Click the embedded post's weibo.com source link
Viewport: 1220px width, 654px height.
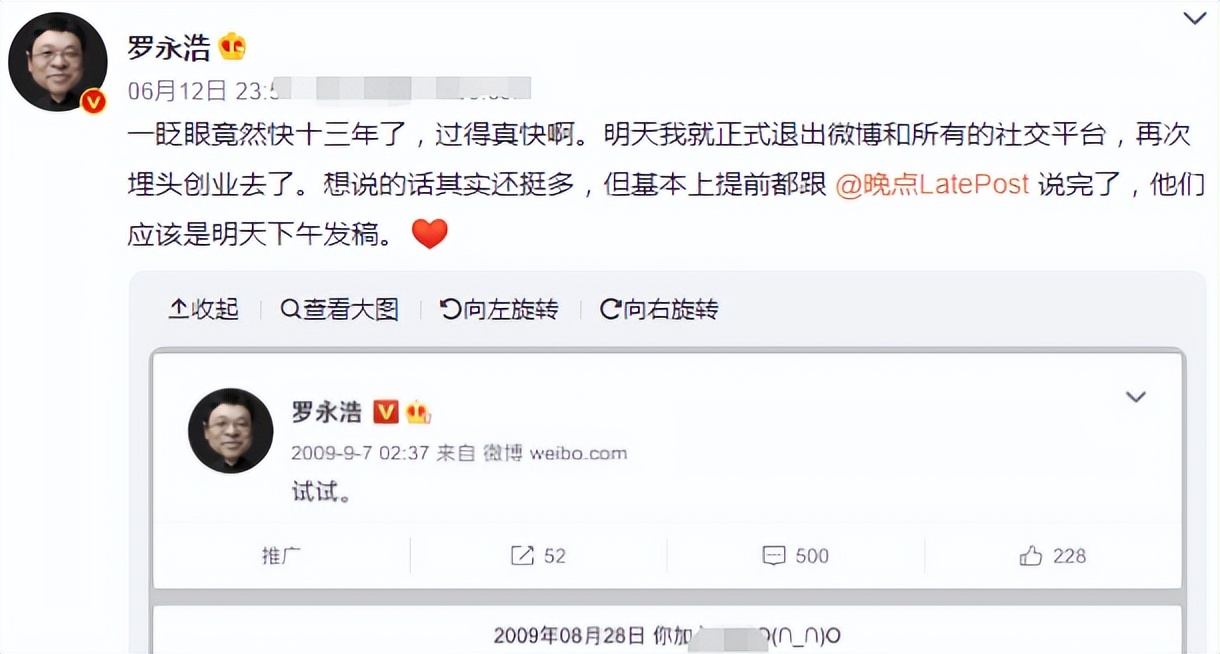[x=578, y=453]
